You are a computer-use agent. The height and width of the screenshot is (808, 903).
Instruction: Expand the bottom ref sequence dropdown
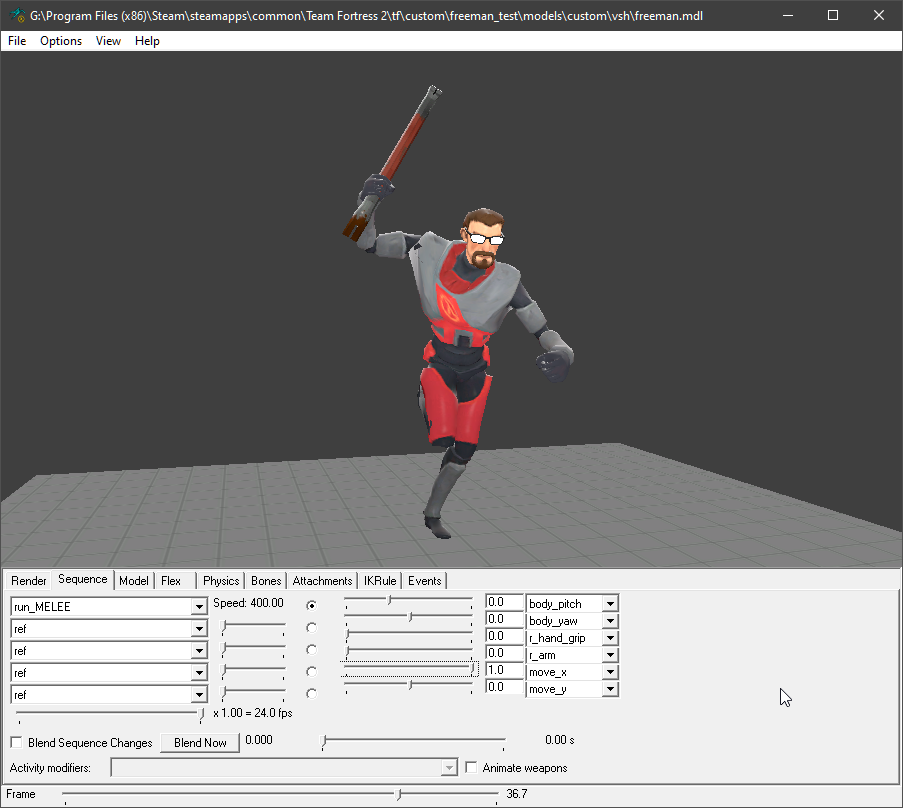199,695
